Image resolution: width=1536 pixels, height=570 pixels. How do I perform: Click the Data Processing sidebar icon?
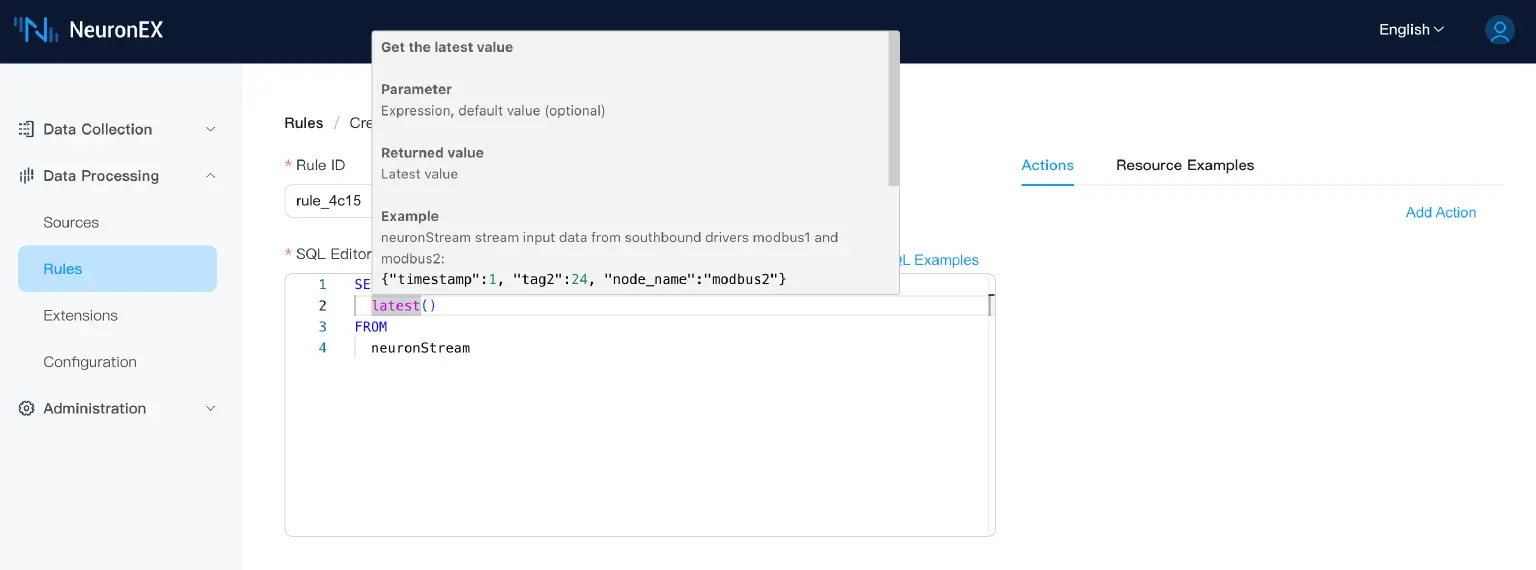pos(26,176)
